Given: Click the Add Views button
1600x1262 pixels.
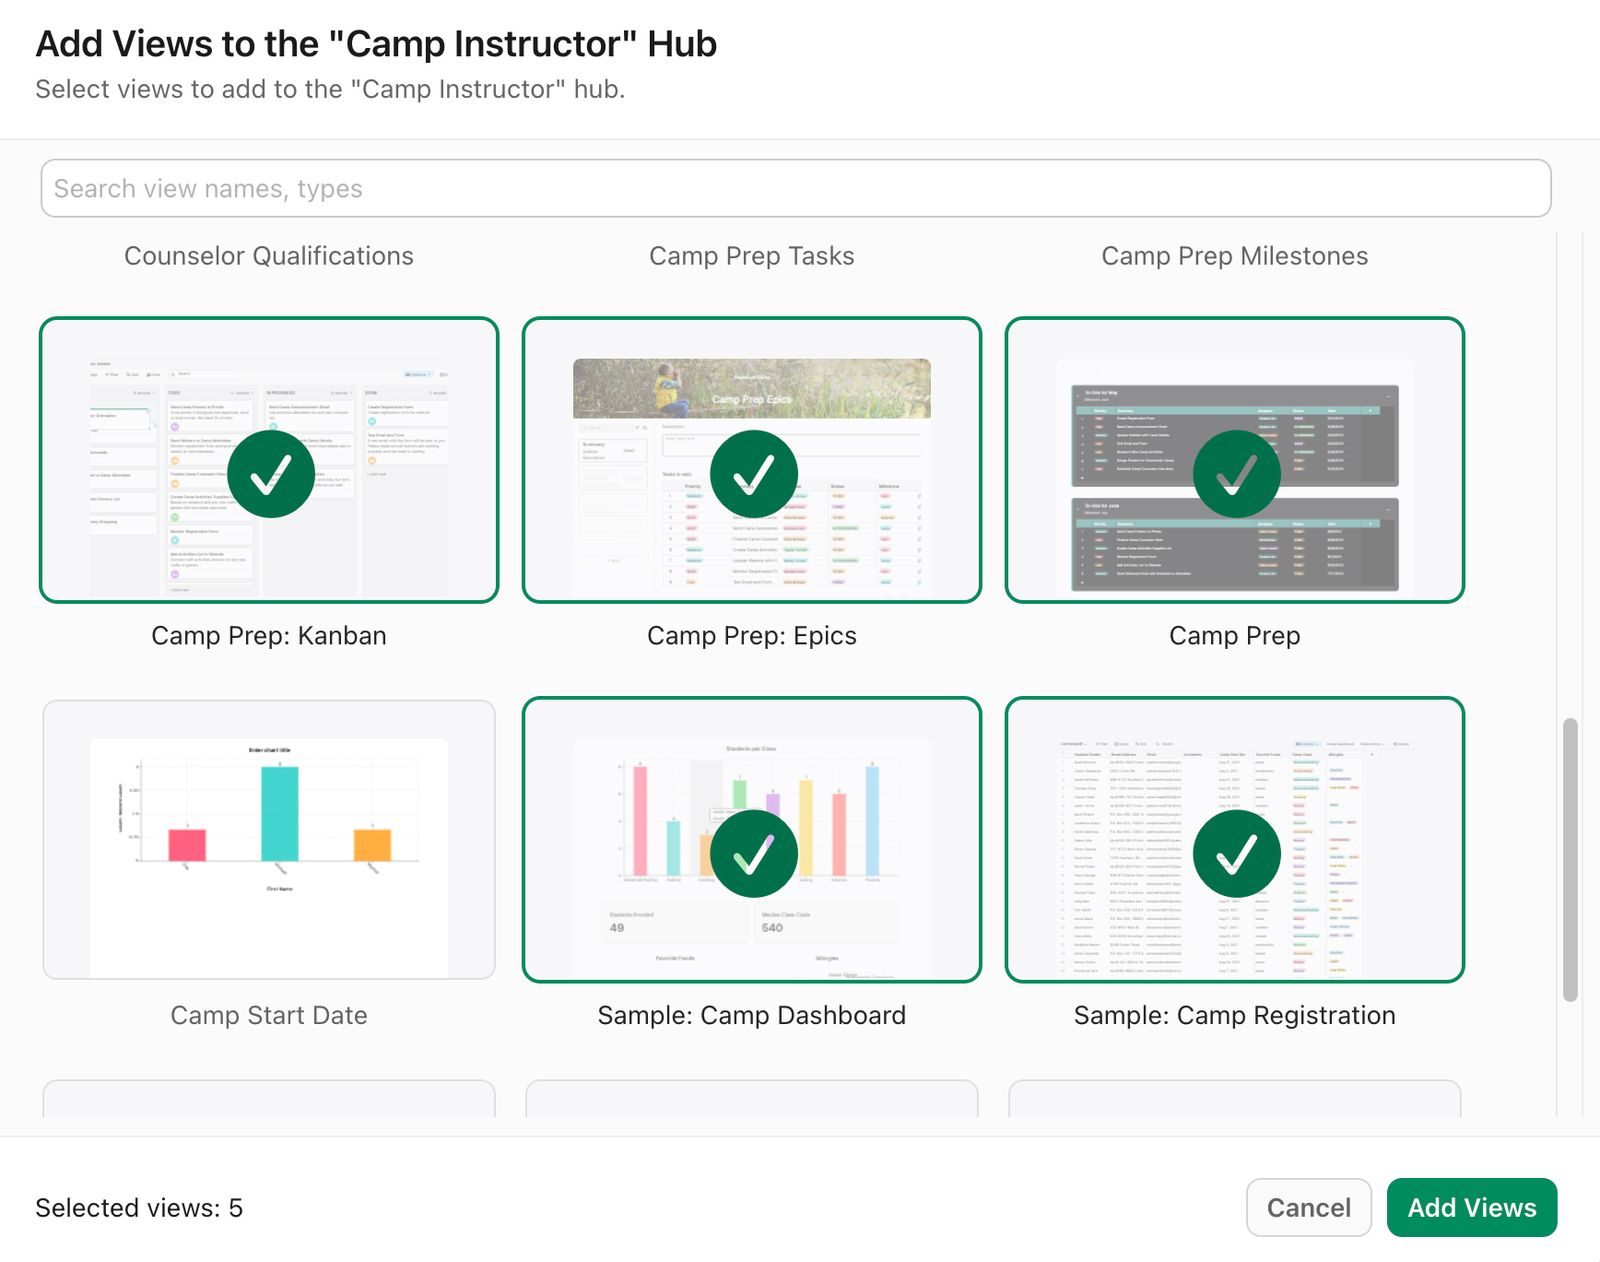Looking at the screenshot, I should pos(1471,1208).
